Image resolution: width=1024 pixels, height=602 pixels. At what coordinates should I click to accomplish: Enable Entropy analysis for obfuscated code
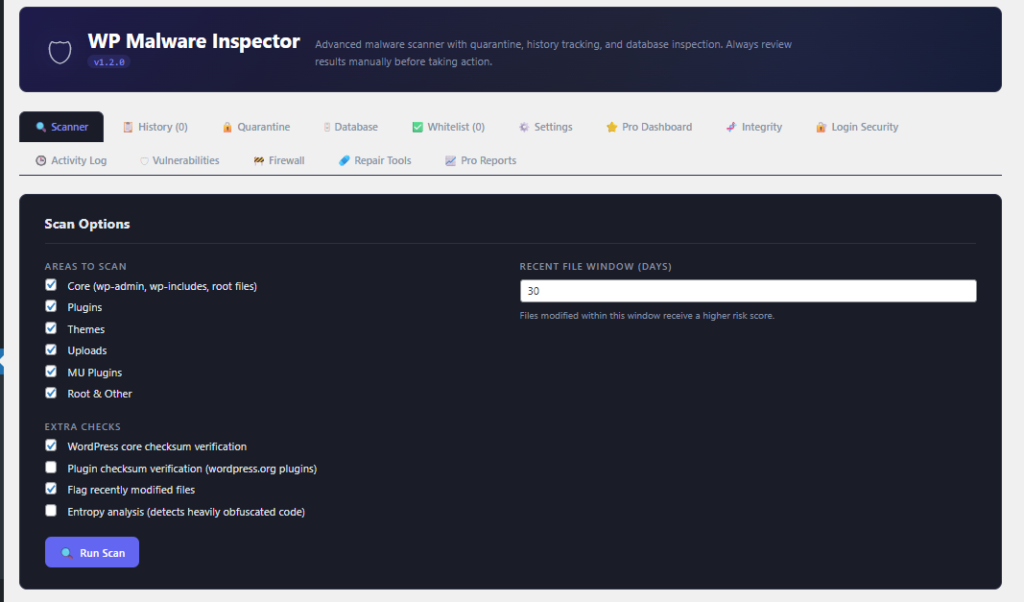coord(51,510)
